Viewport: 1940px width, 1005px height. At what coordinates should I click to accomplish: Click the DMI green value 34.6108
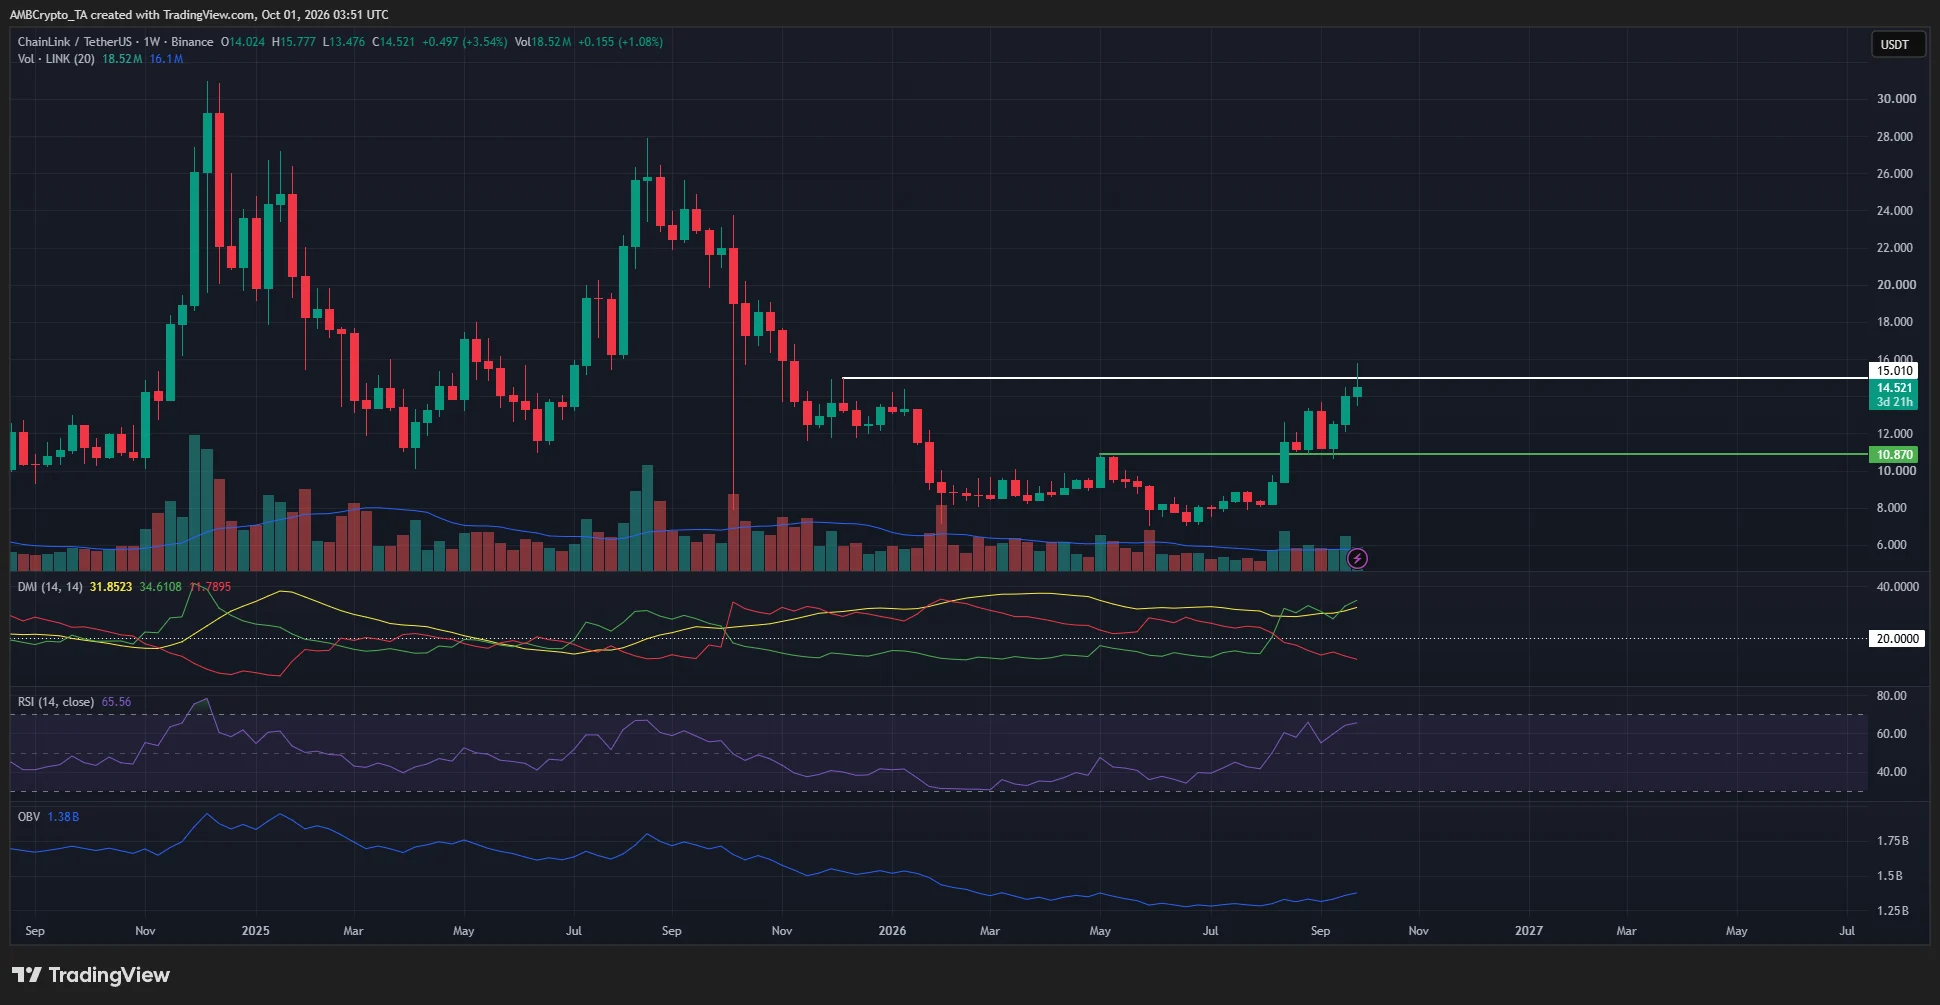click(160, 587)
